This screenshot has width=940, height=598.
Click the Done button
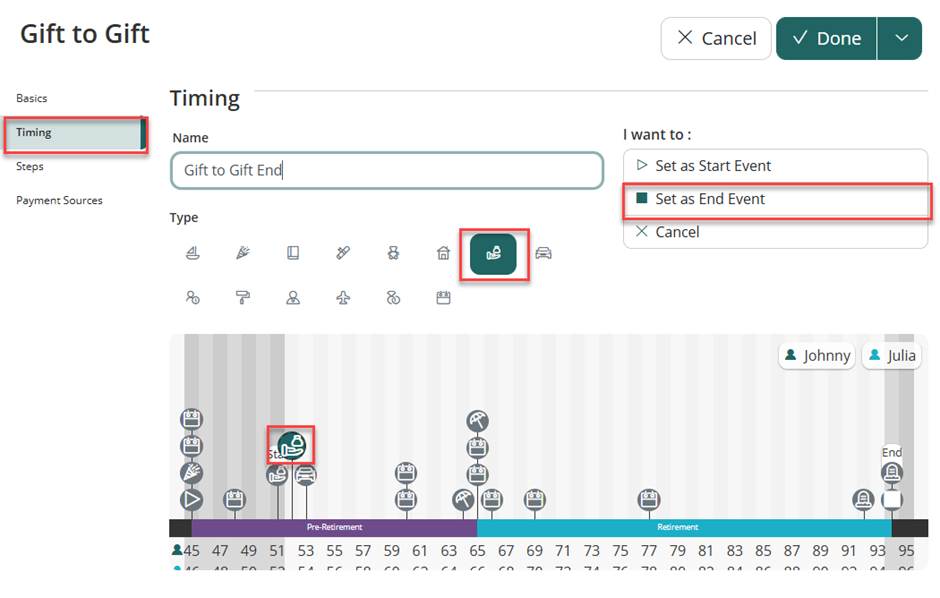click(x=826, y=38)
